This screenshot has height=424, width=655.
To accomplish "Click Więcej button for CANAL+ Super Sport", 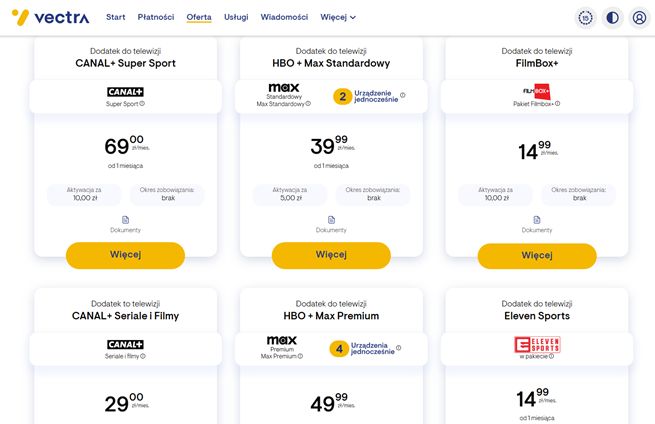I will [126, 254].
